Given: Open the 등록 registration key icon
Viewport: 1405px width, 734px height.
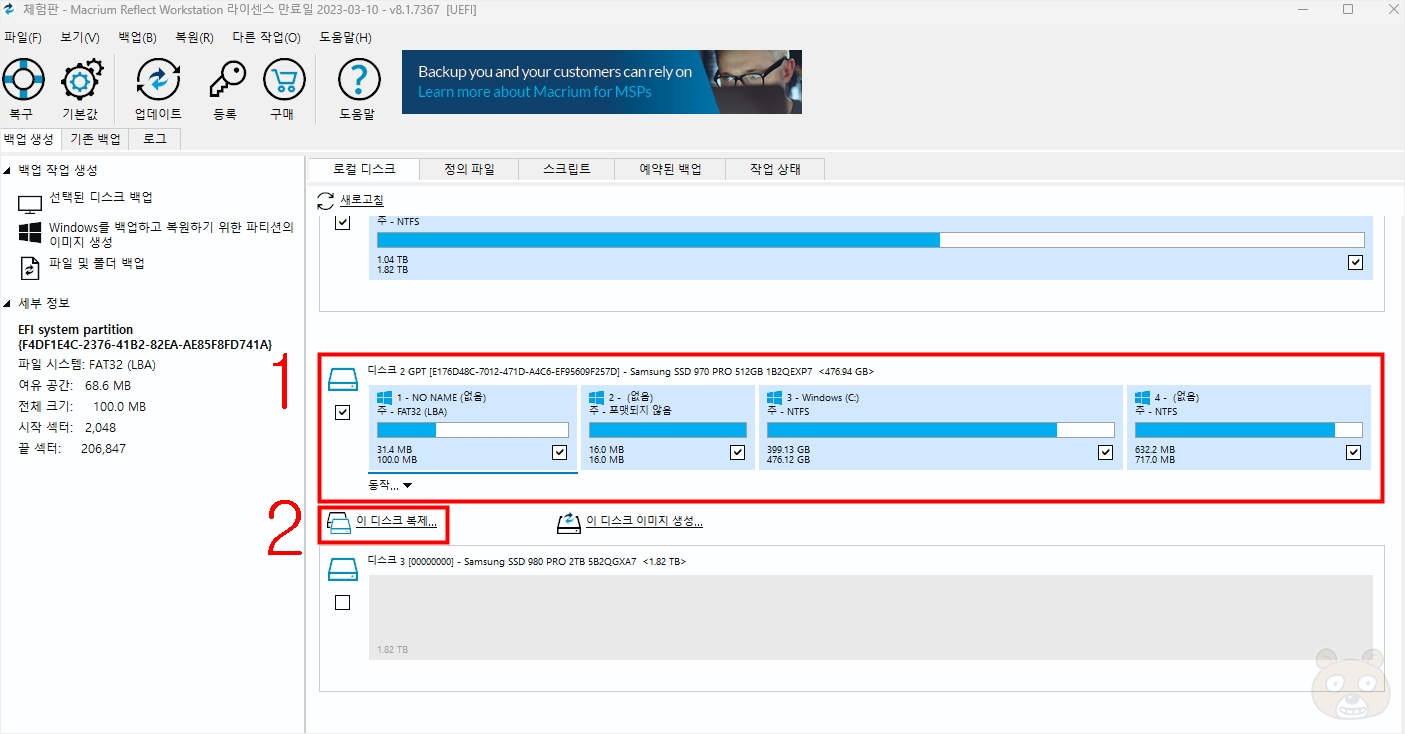Looking at the screenshot, I should coord(226,79).
